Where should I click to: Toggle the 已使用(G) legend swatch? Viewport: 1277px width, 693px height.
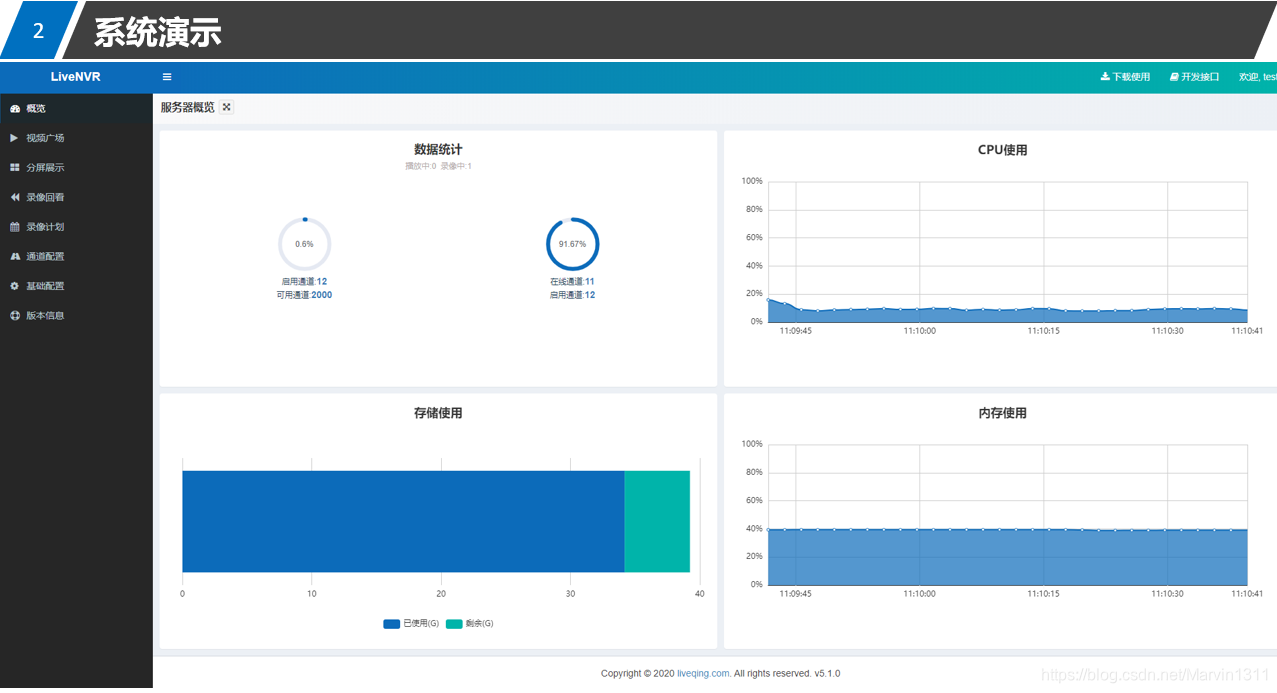pyautogui.click(x=392, y=624)
